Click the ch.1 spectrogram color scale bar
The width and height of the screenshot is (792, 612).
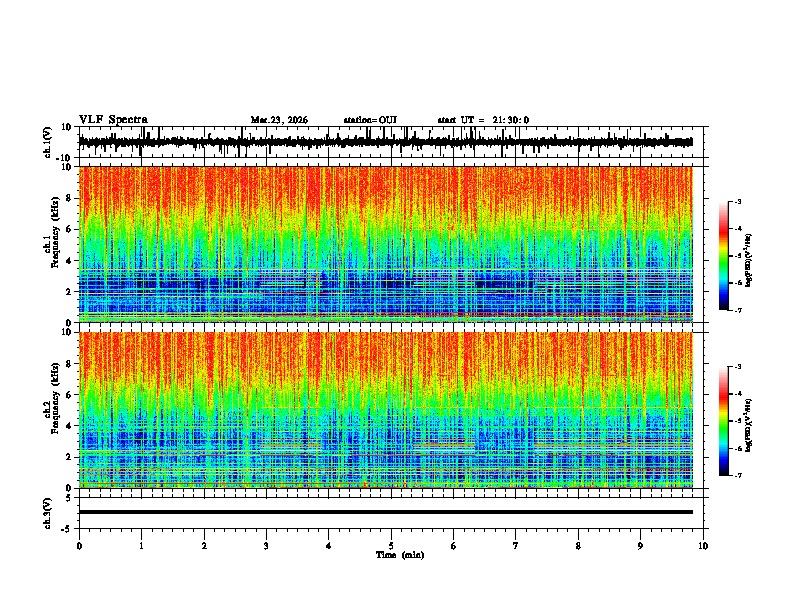point(723,256)
